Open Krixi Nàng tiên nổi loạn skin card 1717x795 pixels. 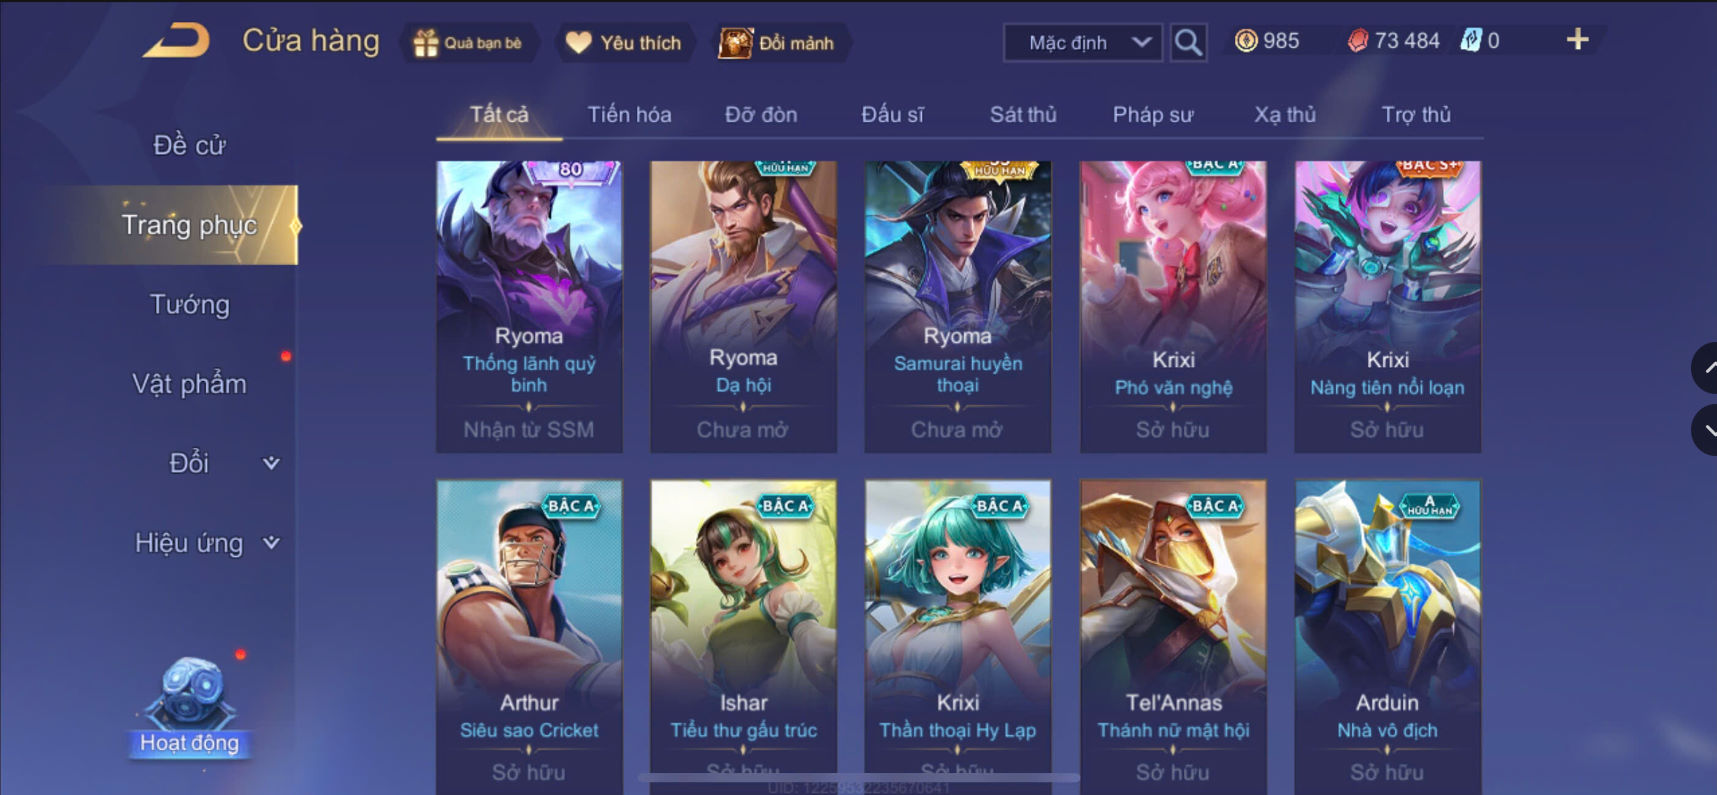(1387, 306)
